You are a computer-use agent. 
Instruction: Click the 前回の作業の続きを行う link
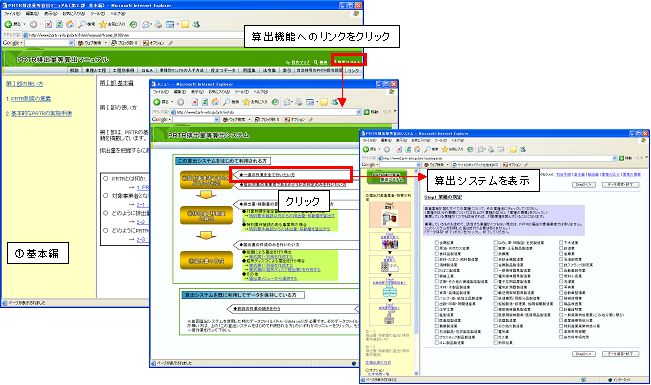pyautogui.click(x=256, y=309)
